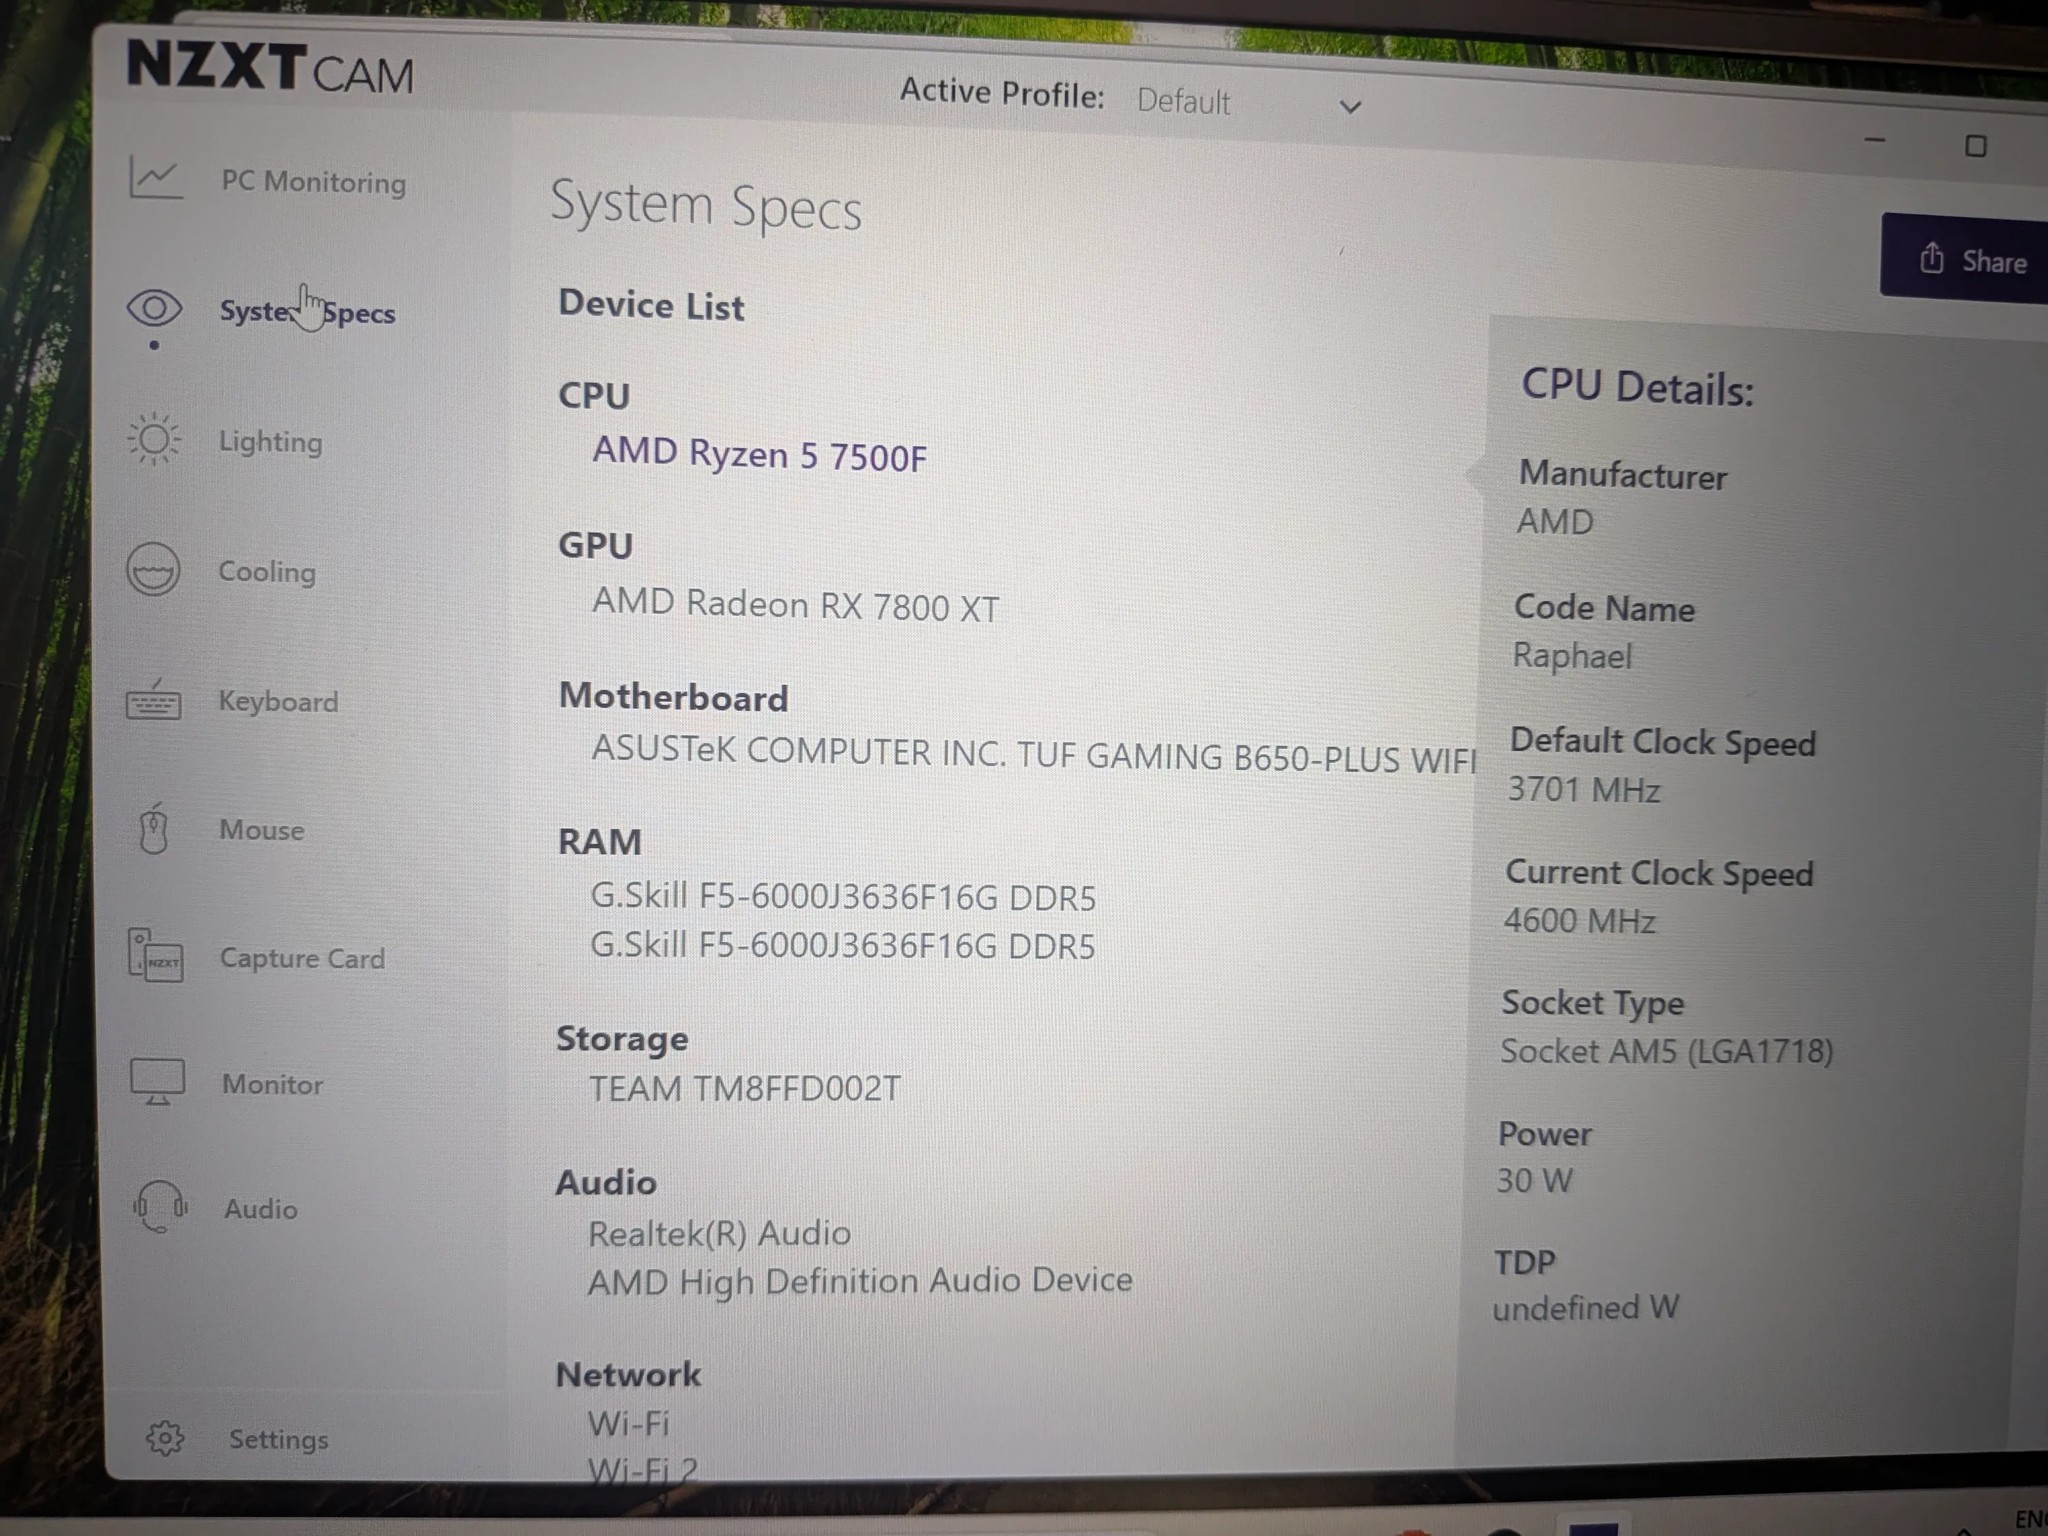The image size is (2048, 1536).
Task: Expand the Active Profile dropdown chevron
Action: click(x=1350, y=107)
